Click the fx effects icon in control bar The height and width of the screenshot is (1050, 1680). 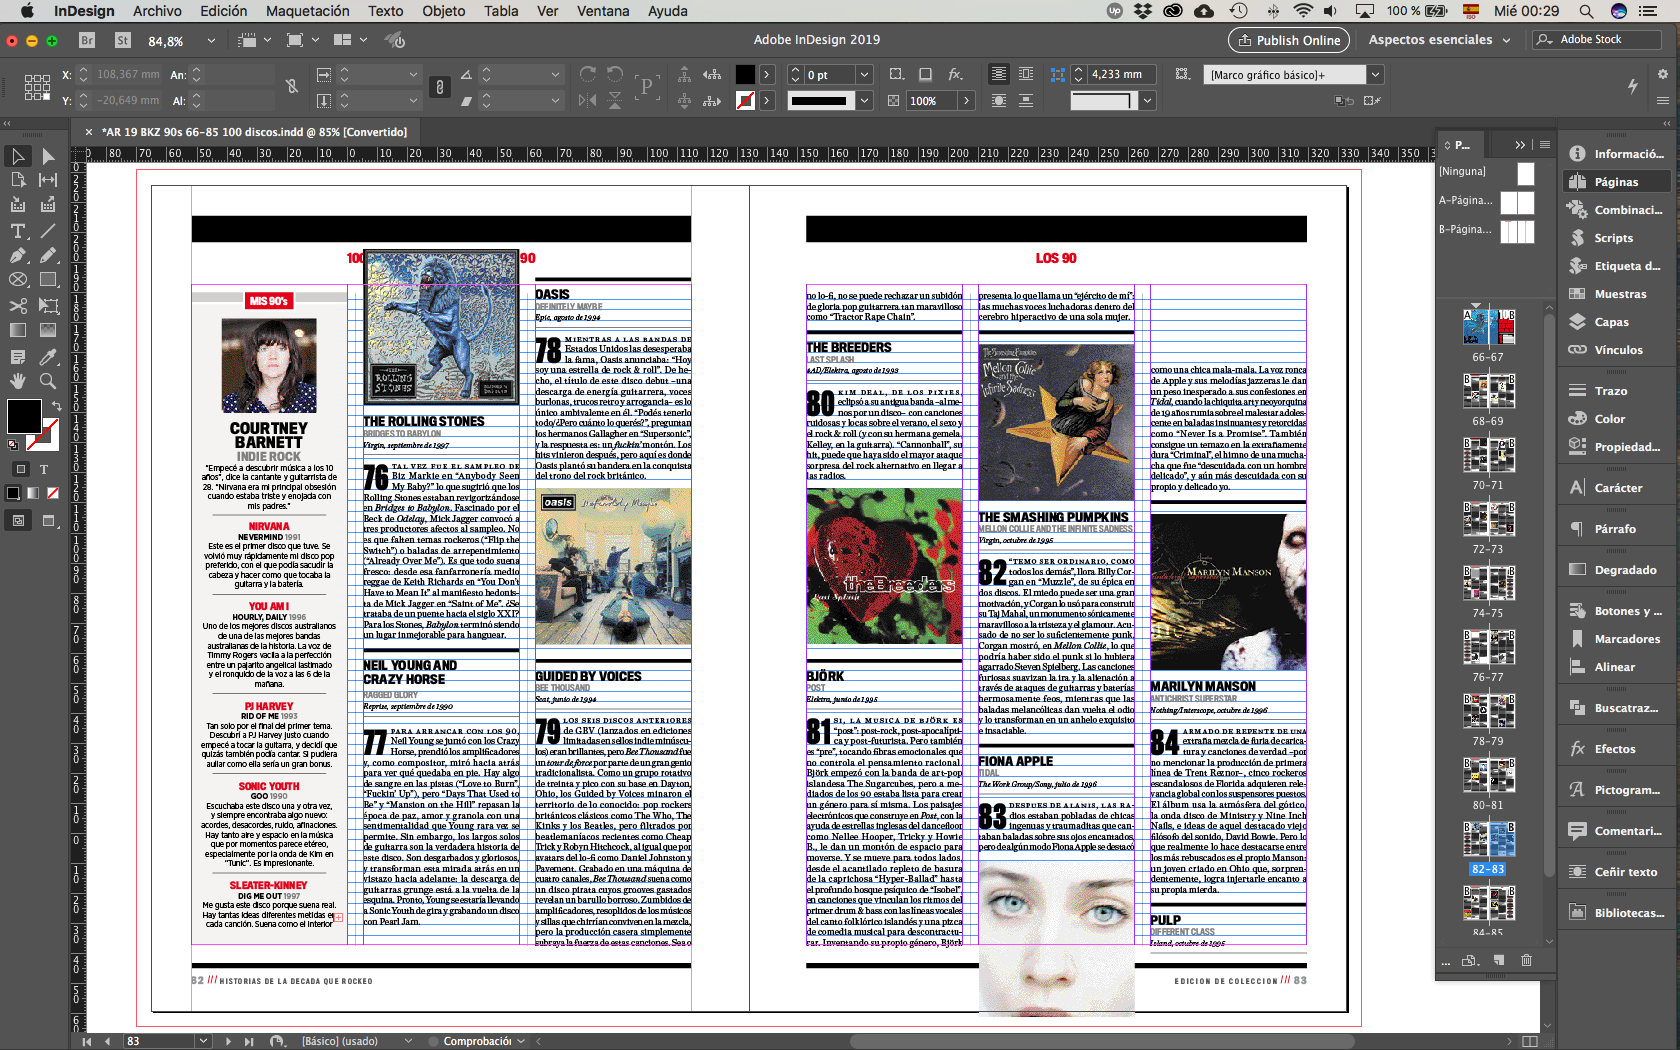click(x=956, y=74)
